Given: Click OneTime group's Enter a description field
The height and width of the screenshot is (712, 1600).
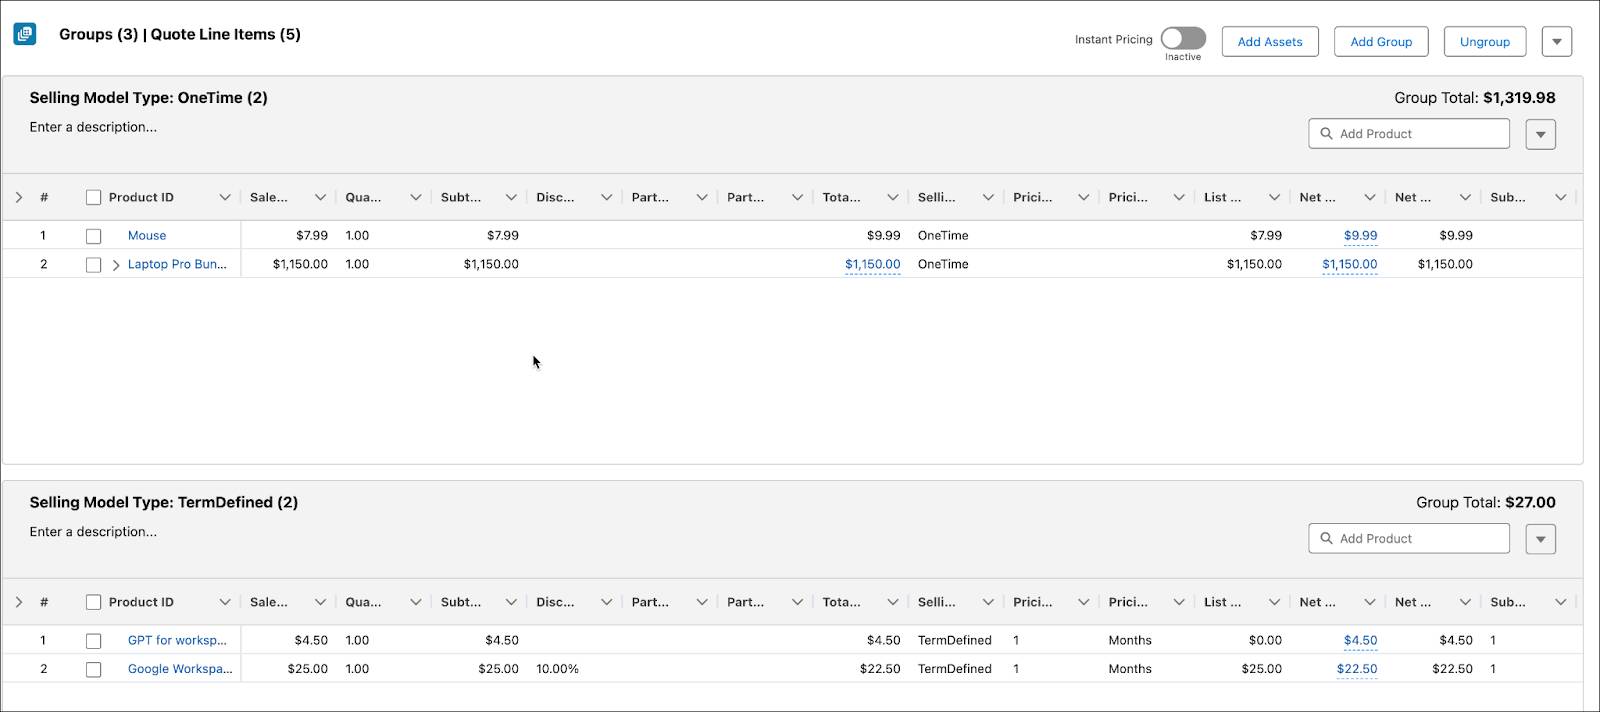Looking at the screenshot, I should (x=93, y=127).
